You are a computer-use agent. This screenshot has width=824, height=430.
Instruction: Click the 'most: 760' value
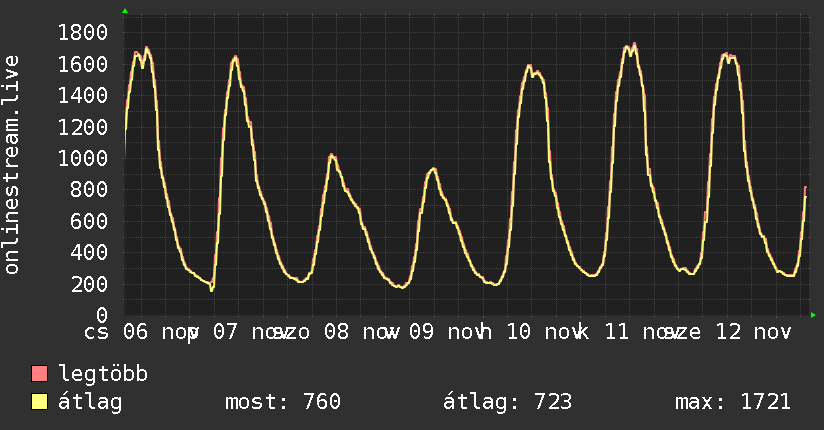click(x=283, y=402)
